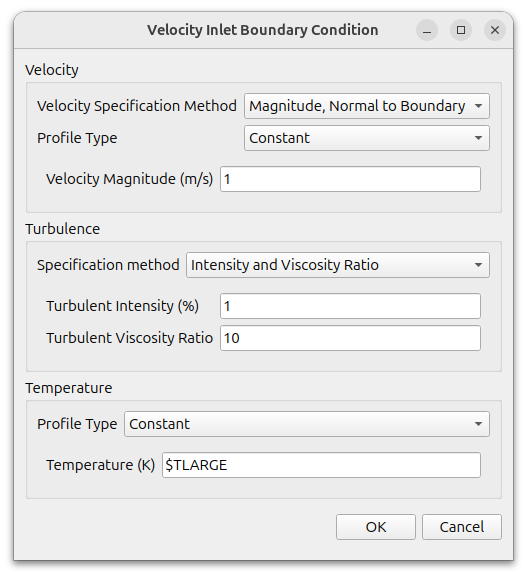This screenshot has height=577, width=527.
Task: Maximize the boundary condition dialog
Action: [x=461, y=30]
